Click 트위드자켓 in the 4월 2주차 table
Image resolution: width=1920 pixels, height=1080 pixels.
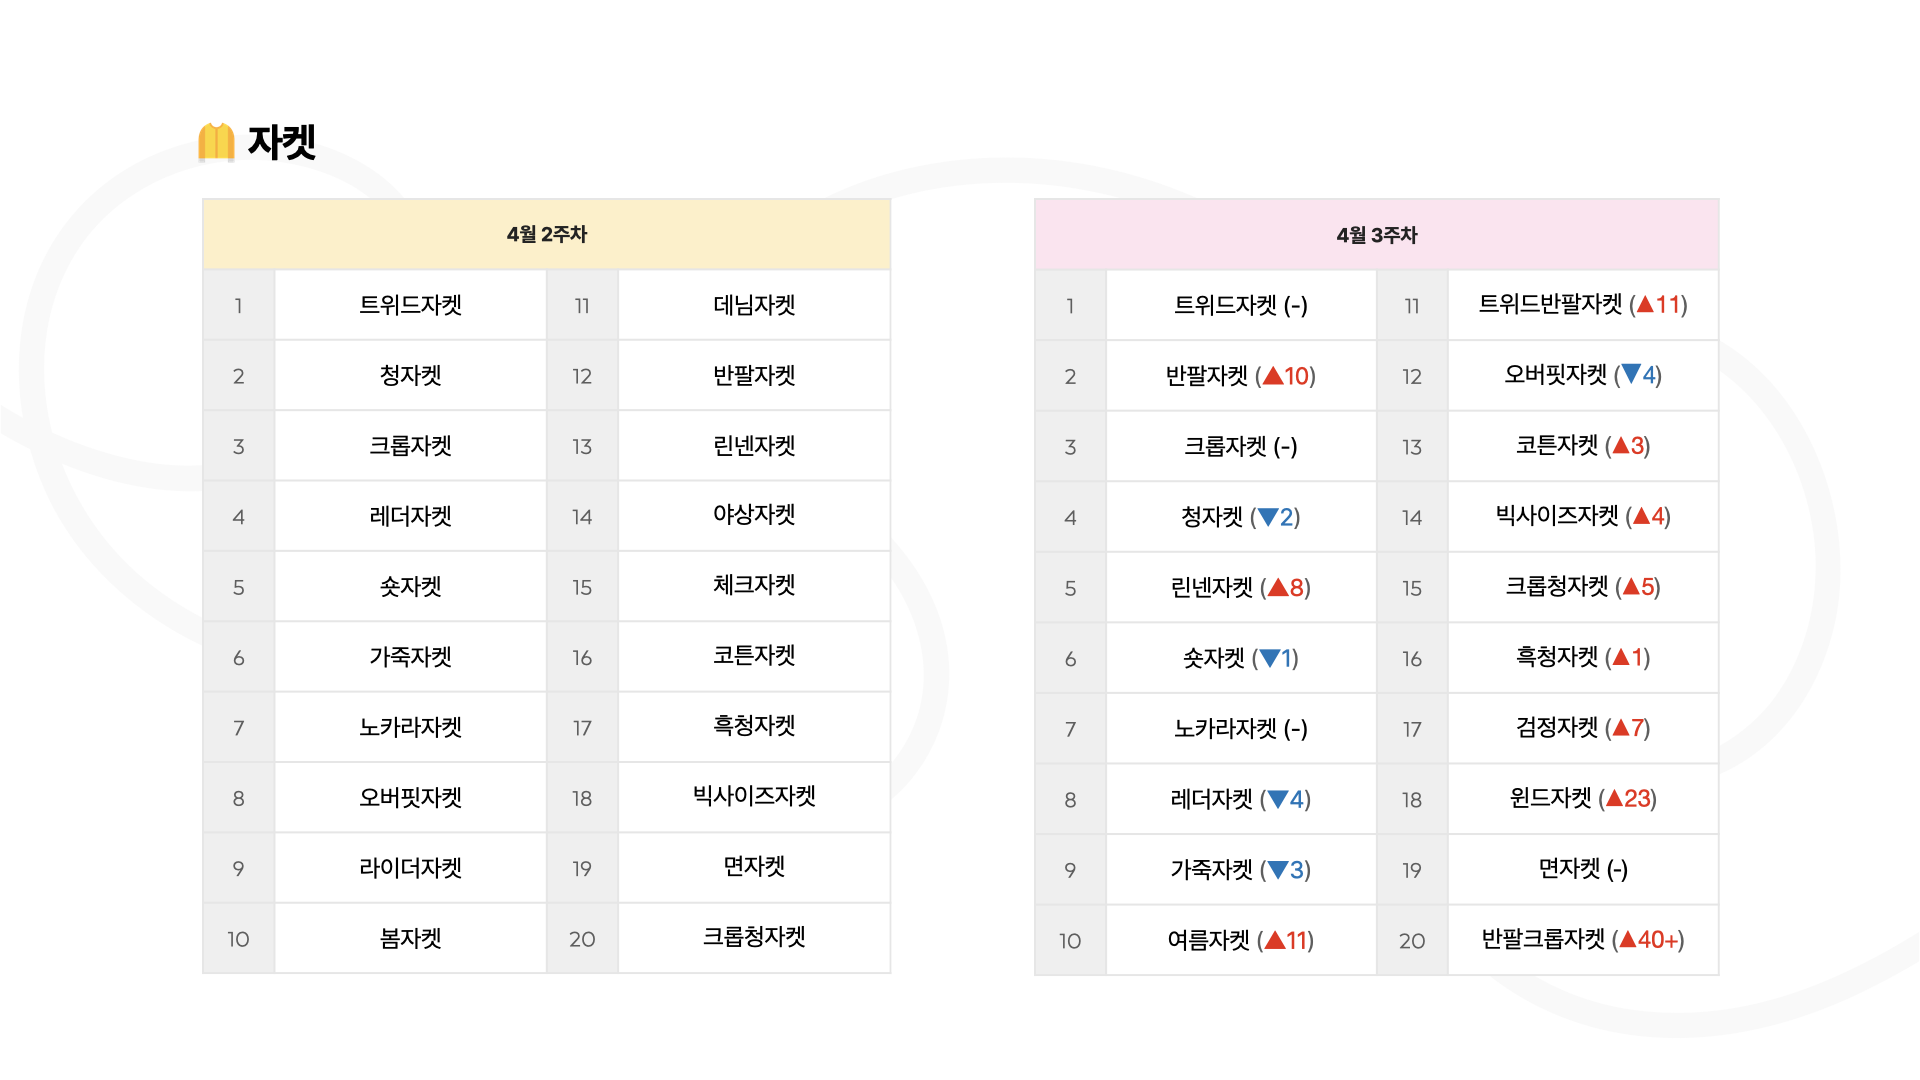tap(411, 305)
